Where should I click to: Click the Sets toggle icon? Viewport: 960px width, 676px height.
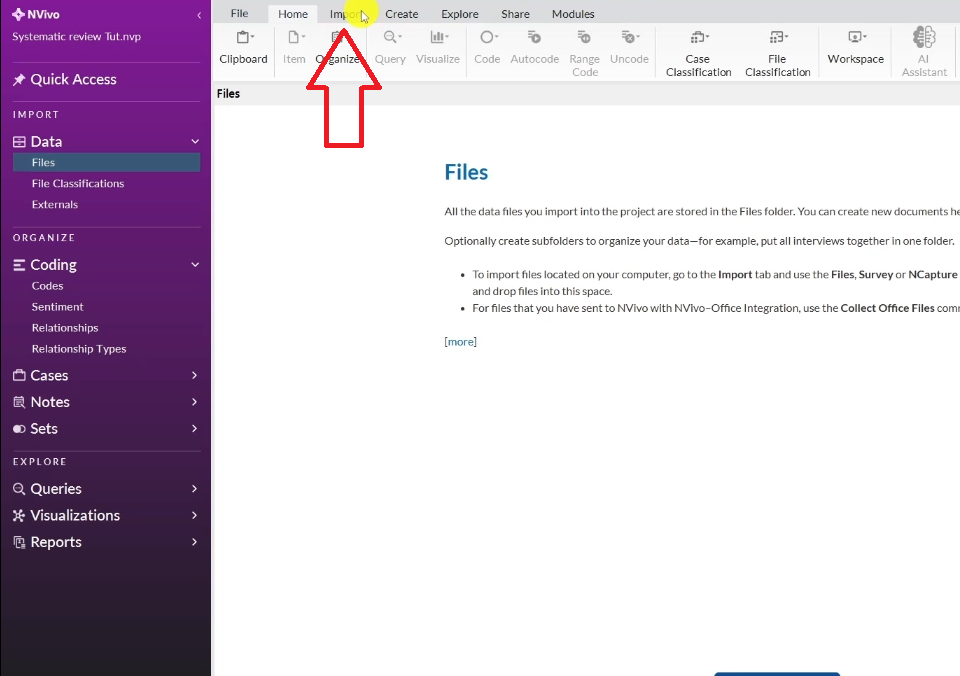[20, 429]
